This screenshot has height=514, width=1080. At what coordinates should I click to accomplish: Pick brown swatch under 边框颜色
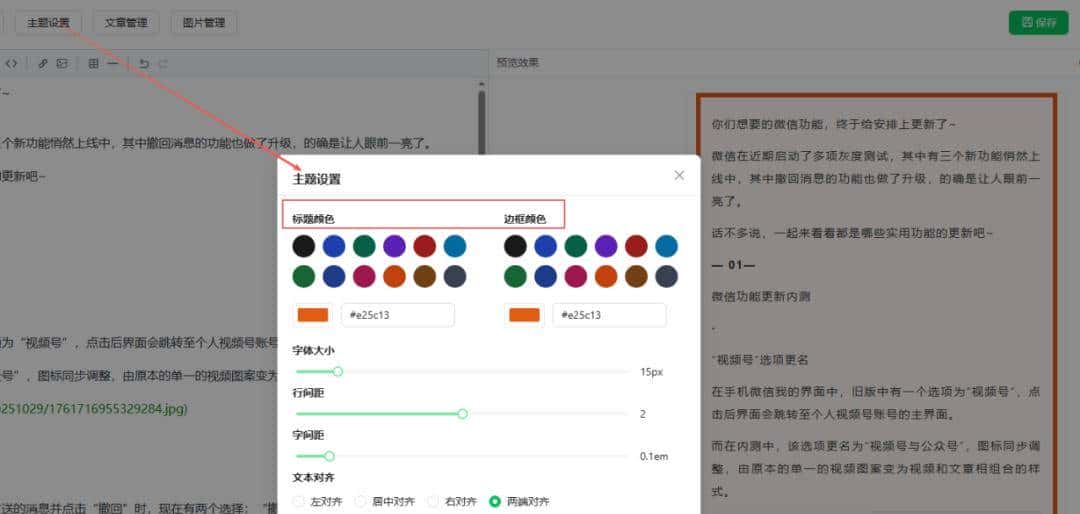(636, 276)
